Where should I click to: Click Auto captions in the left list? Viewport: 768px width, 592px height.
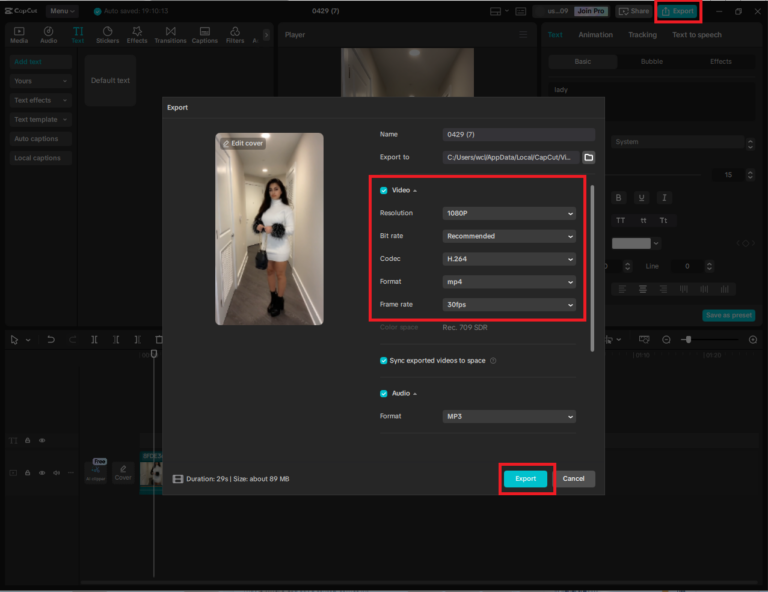[x=40, y=139]
